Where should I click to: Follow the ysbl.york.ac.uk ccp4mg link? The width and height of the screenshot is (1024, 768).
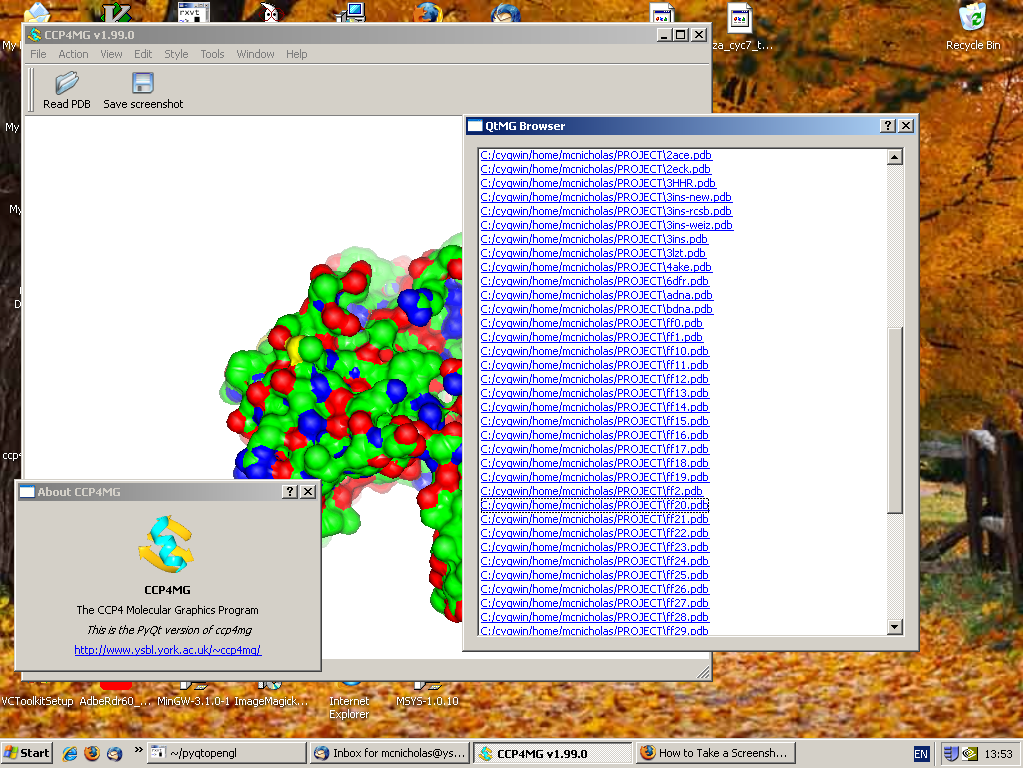[x=168, y=650]
